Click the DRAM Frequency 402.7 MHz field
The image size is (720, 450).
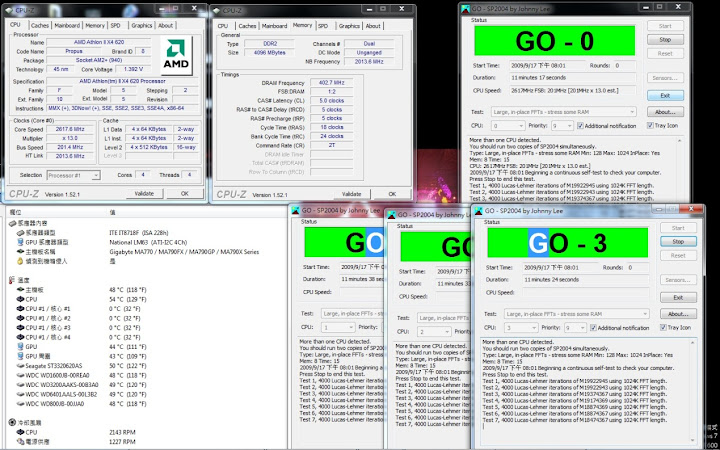[x=331, y=83]
